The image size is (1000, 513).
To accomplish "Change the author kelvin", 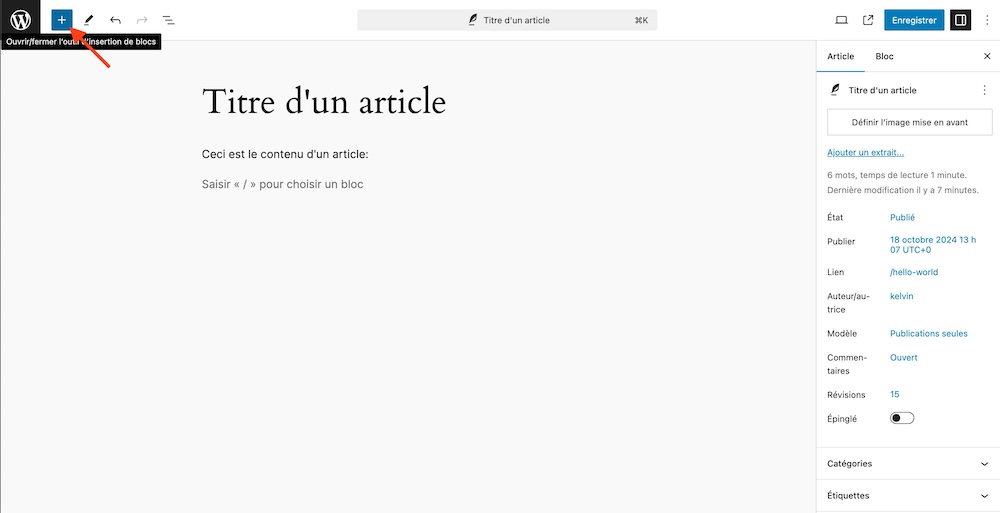I will pyautogui.click(x=902, y=296).
